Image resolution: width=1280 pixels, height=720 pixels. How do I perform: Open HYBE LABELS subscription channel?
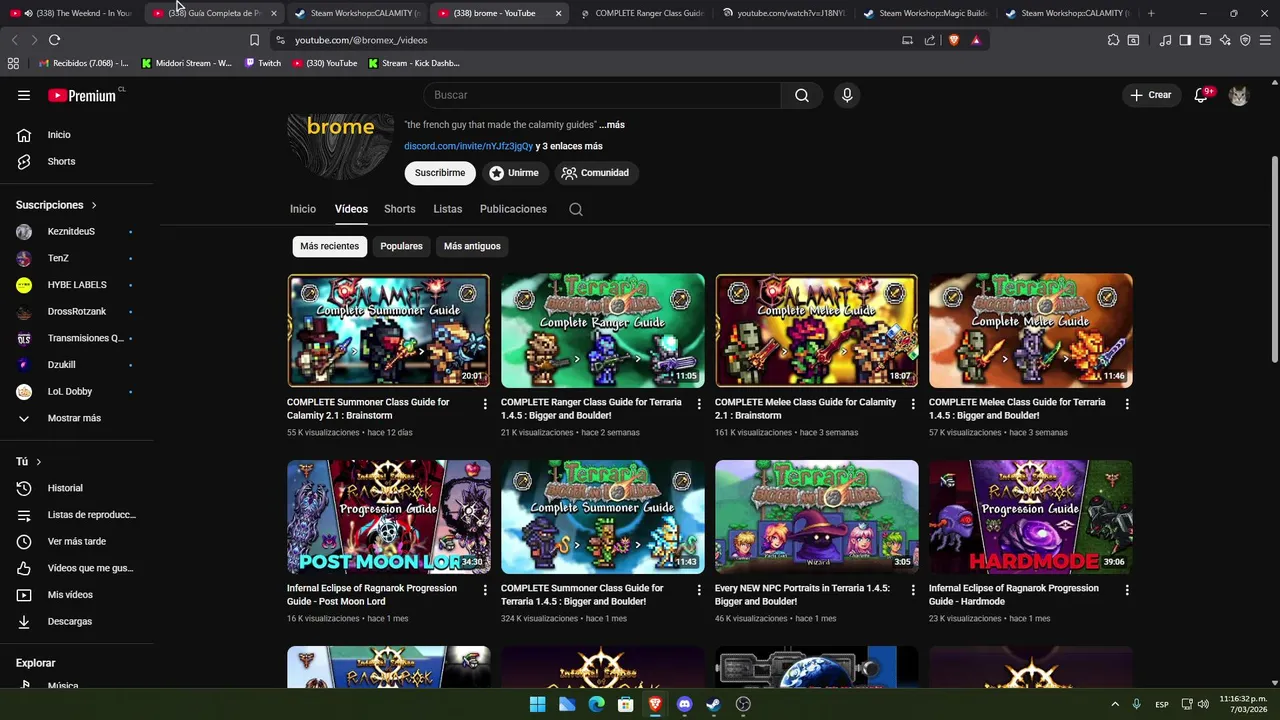76,285
